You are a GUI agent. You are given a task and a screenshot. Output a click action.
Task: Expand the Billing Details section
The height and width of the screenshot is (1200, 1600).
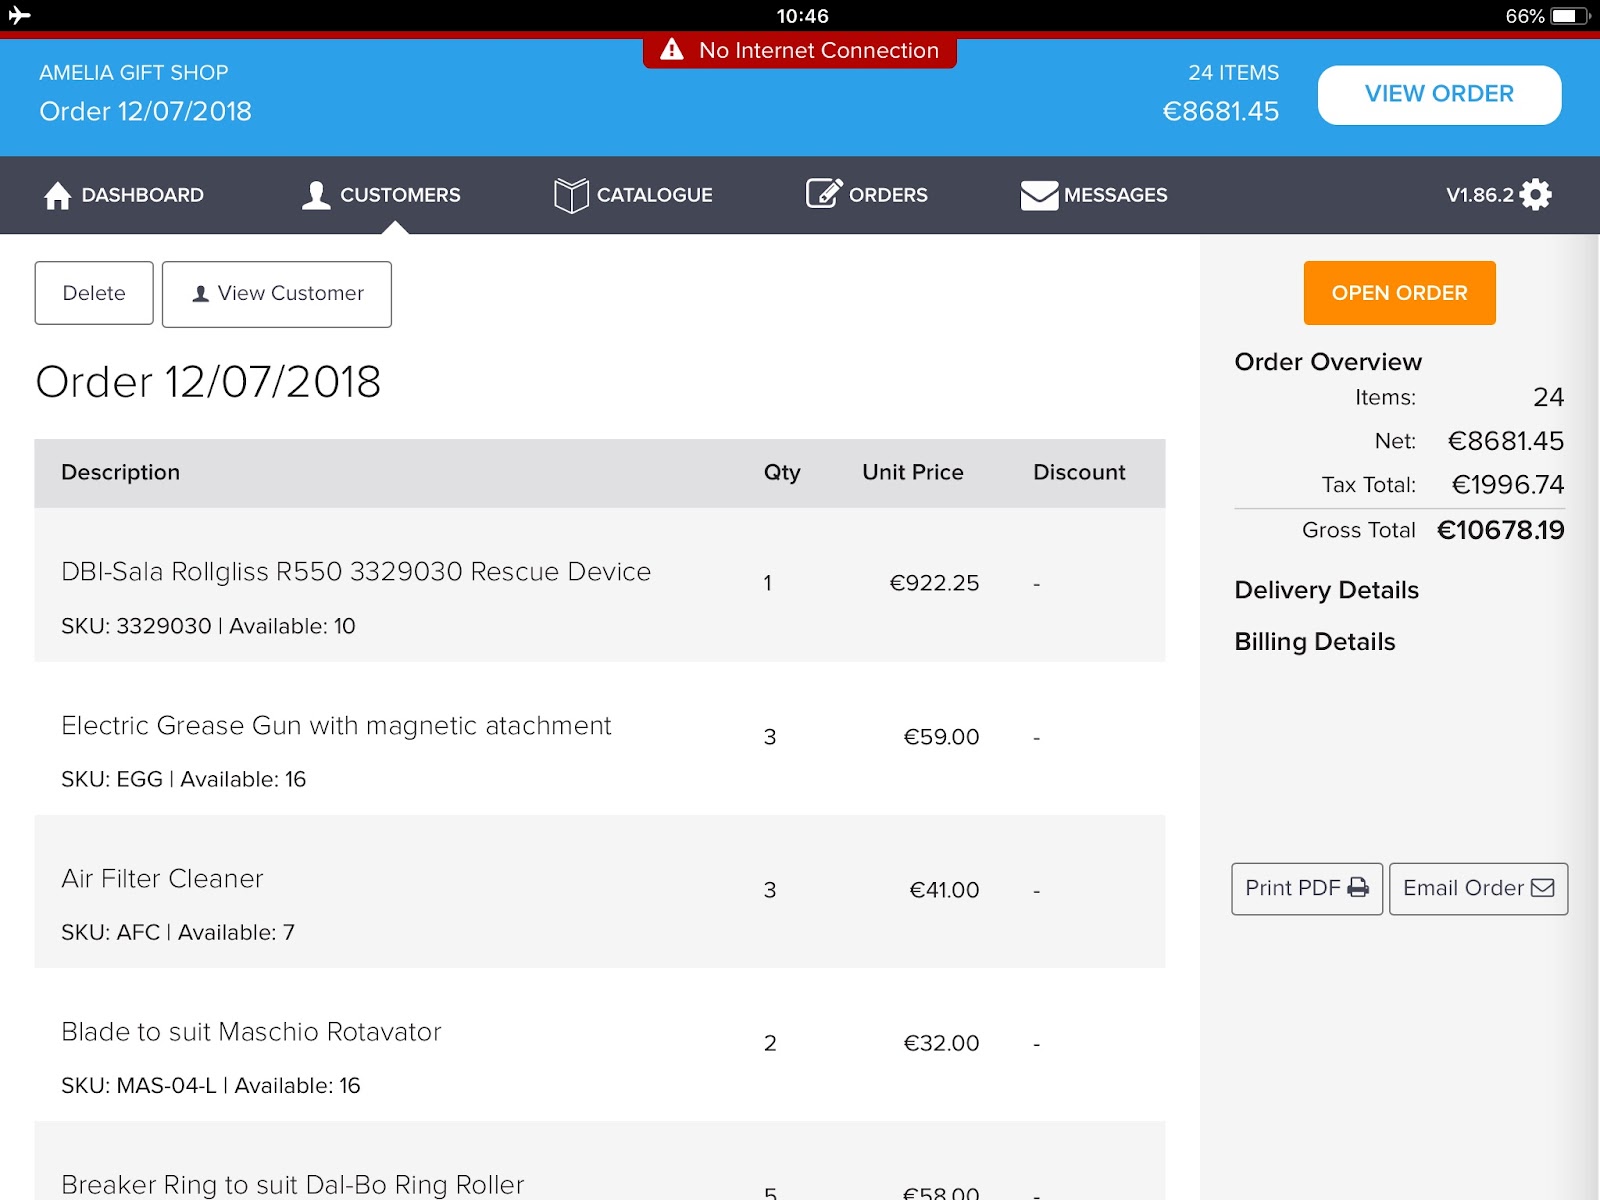tap(1315, 642)
